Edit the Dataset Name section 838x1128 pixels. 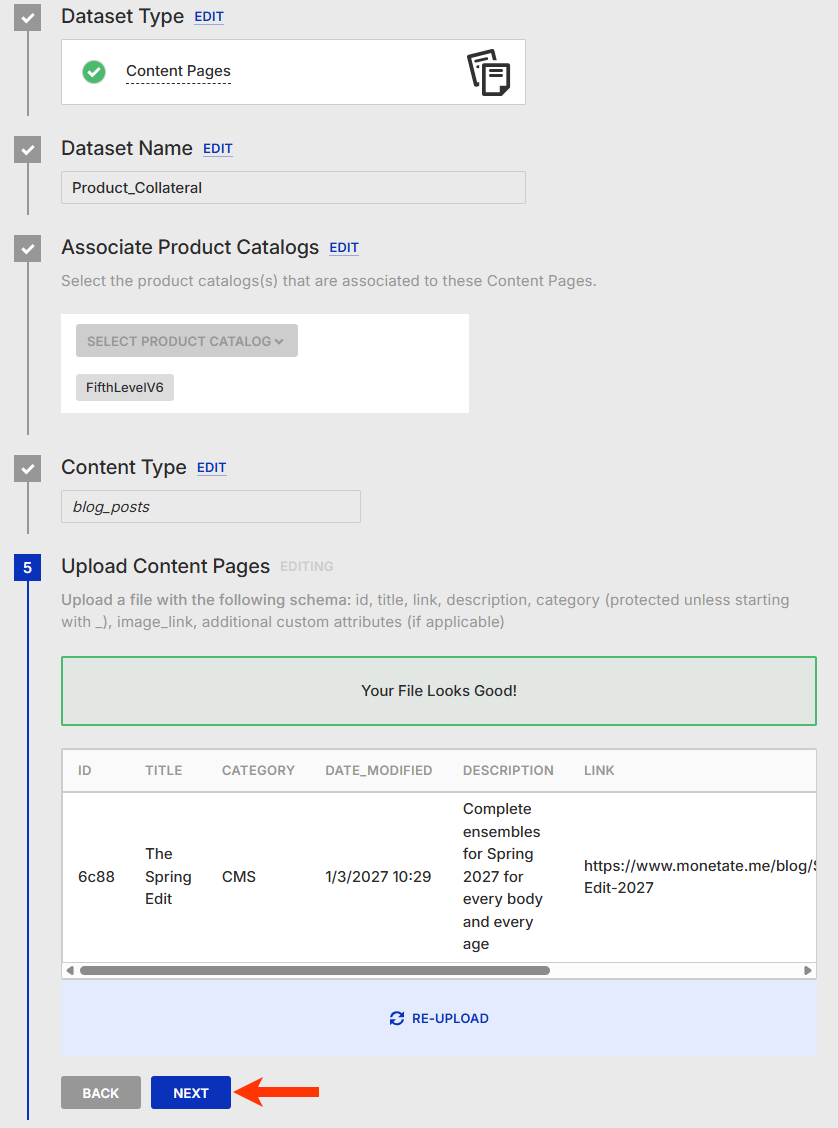coord(218,149)
